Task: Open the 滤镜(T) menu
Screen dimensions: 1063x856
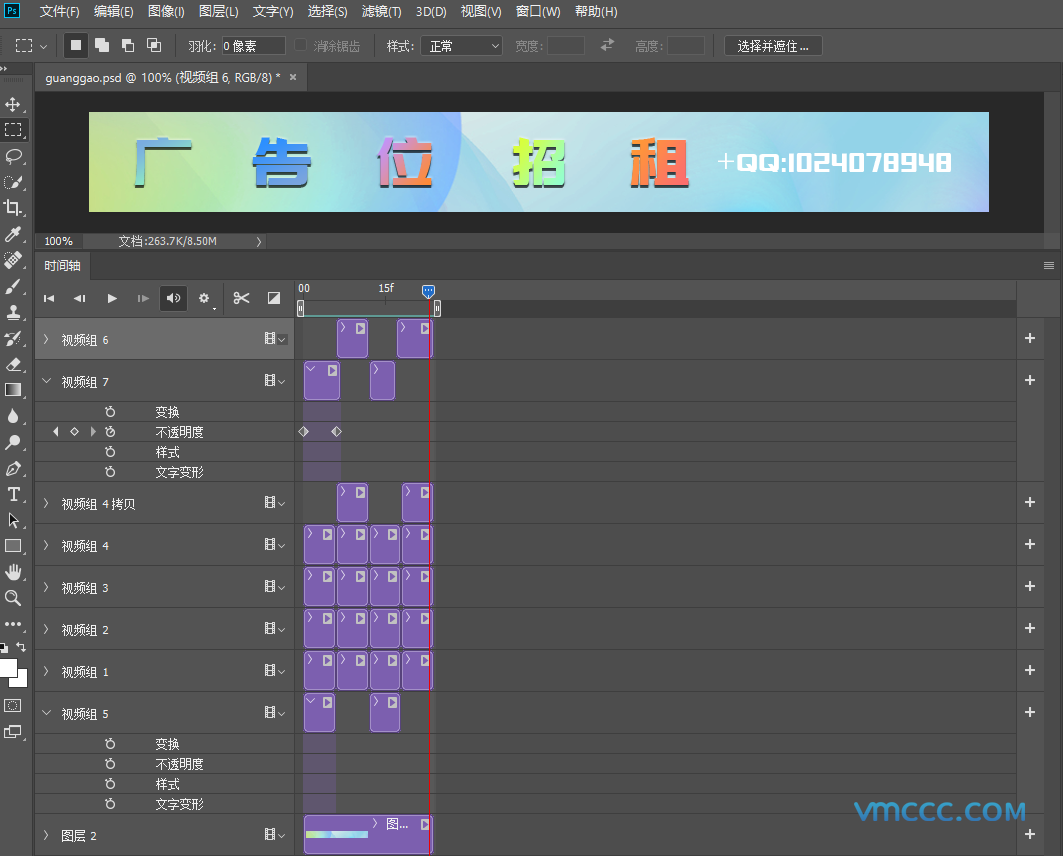Action: pyautogui.click(x=381, y=12)
